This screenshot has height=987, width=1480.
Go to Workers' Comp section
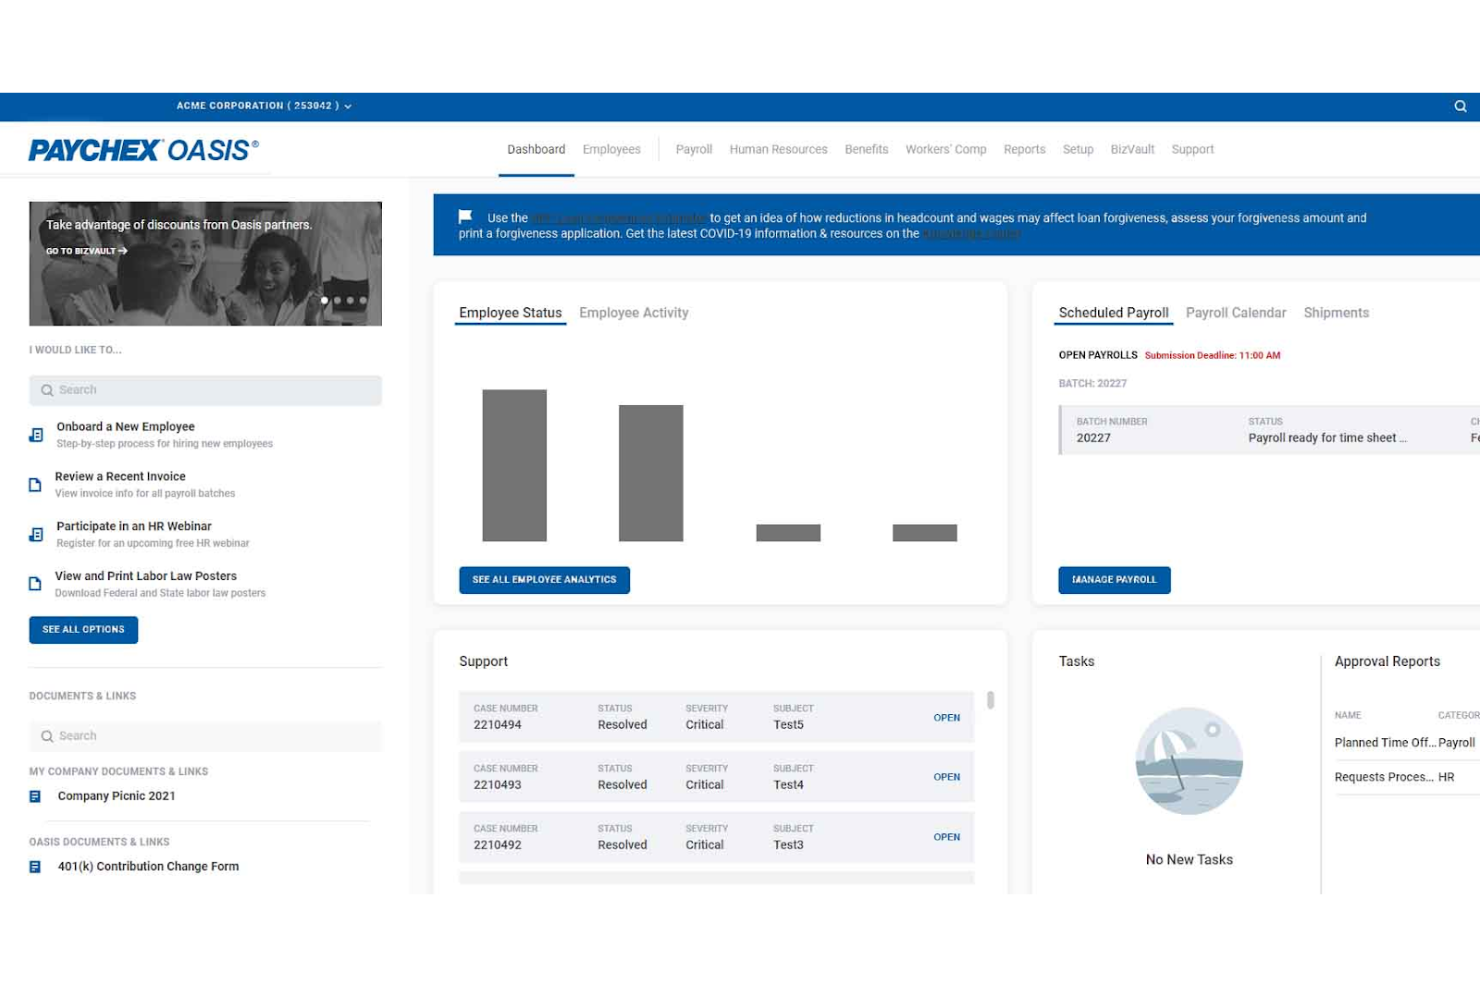(946, 150)
